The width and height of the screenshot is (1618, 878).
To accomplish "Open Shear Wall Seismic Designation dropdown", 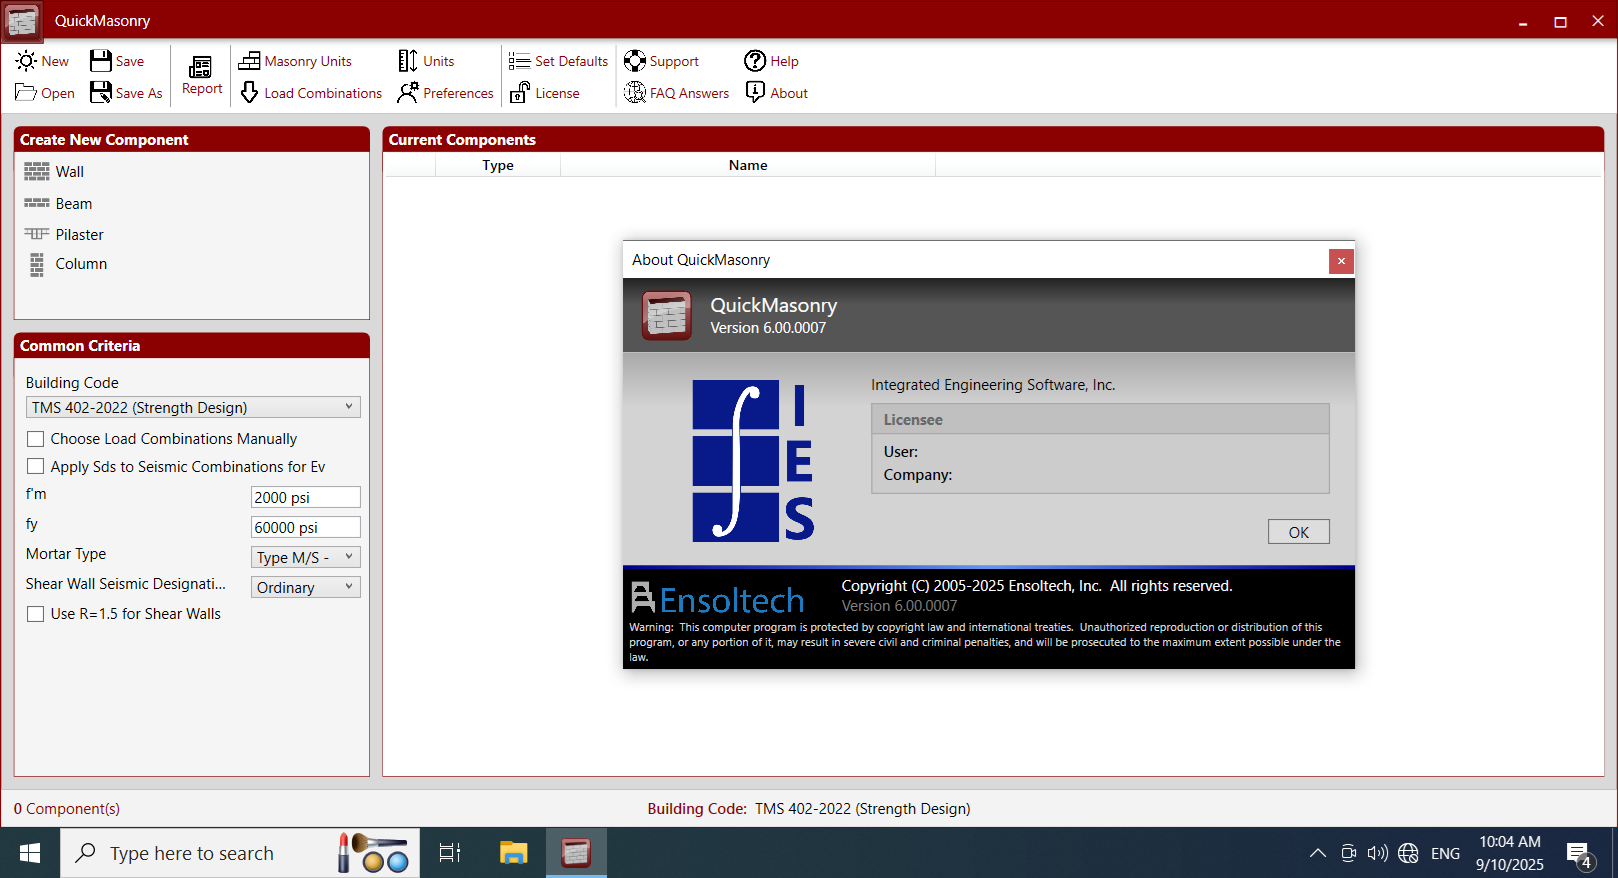I will [x=305, y=587].
